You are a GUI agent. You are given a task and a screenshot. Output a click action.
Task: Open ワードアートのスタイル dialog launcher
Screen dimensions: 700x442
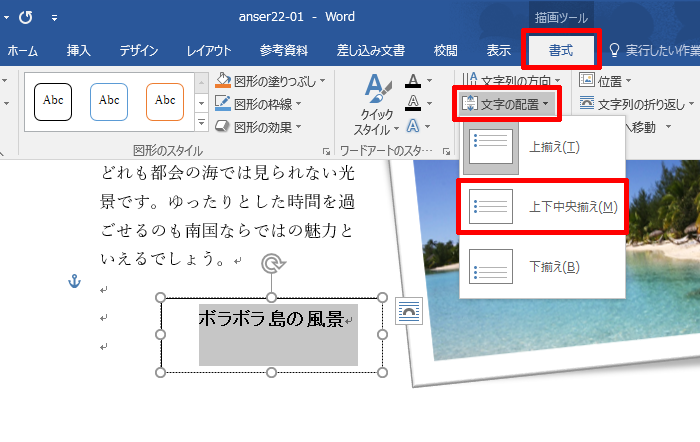pyautogui.click(x=446, y=152)
